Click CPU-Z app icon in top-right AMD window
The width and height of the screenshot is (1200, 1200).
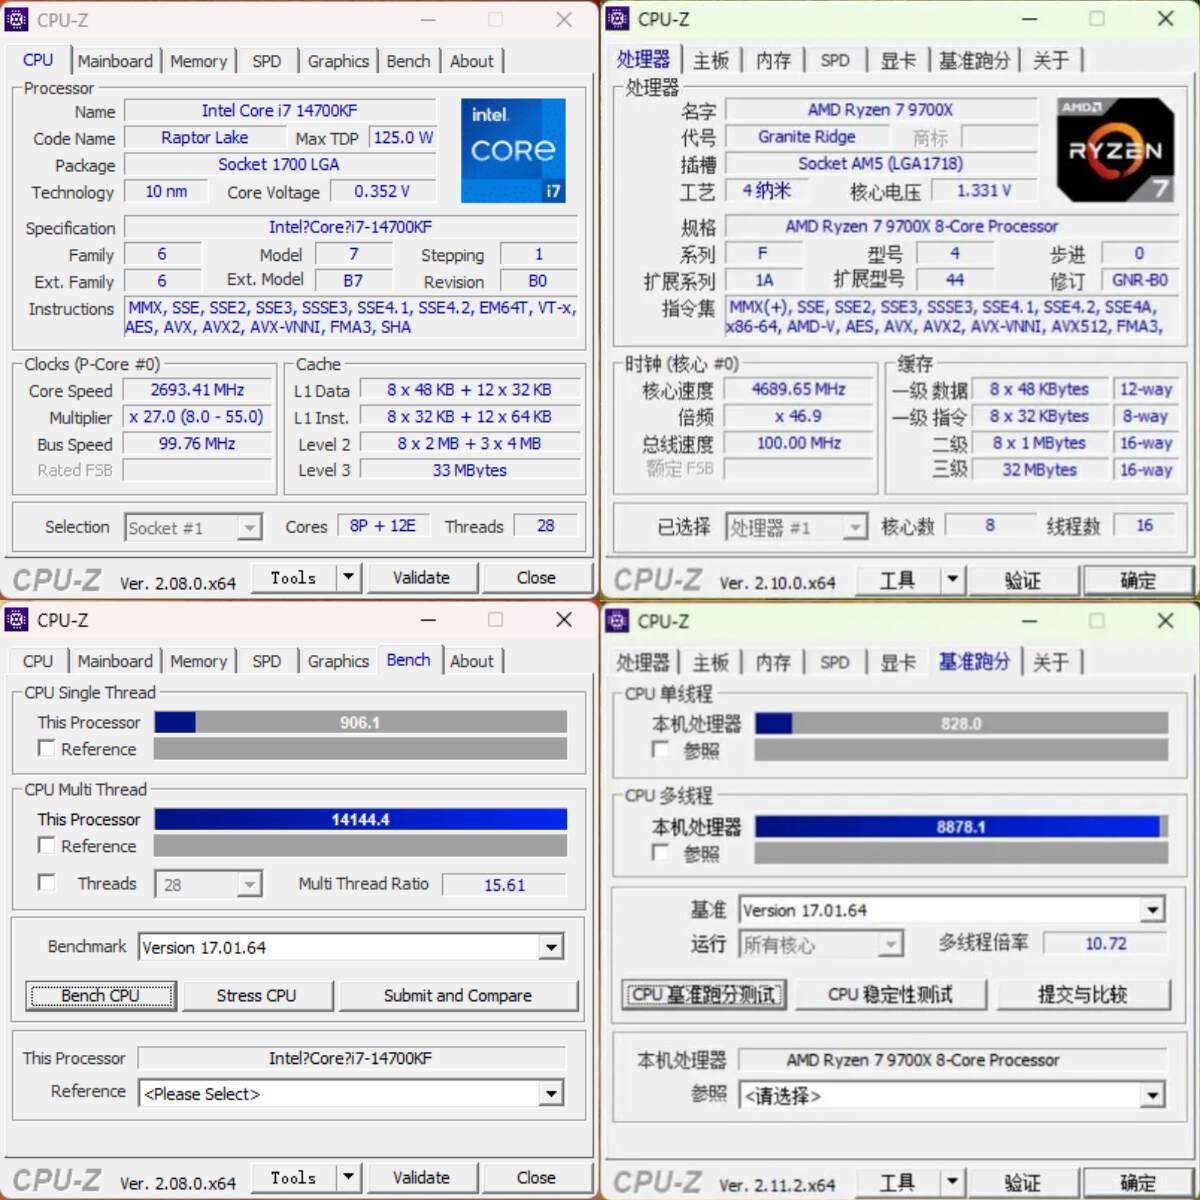click(x=618, y=18)
